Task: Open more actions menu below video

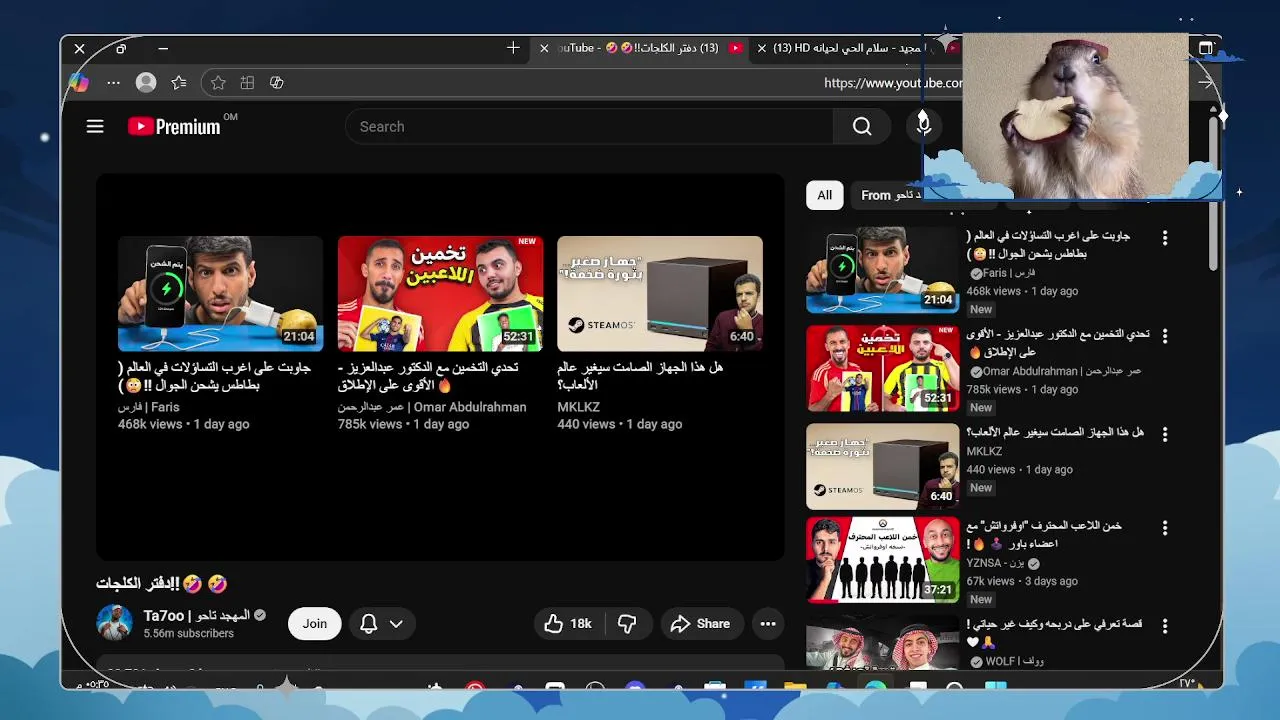Action: (768, 624)
